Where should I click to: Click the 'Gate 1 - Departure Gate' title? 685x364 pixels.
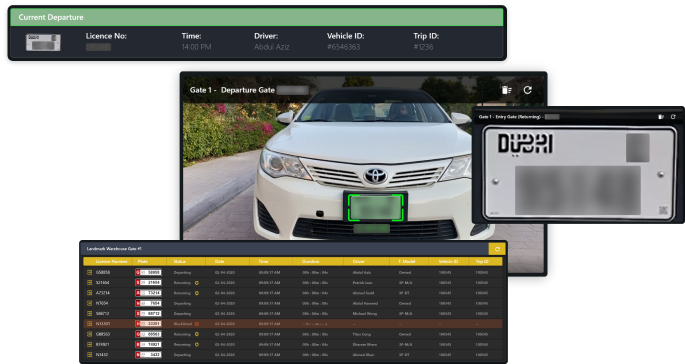tap(232, 90)
